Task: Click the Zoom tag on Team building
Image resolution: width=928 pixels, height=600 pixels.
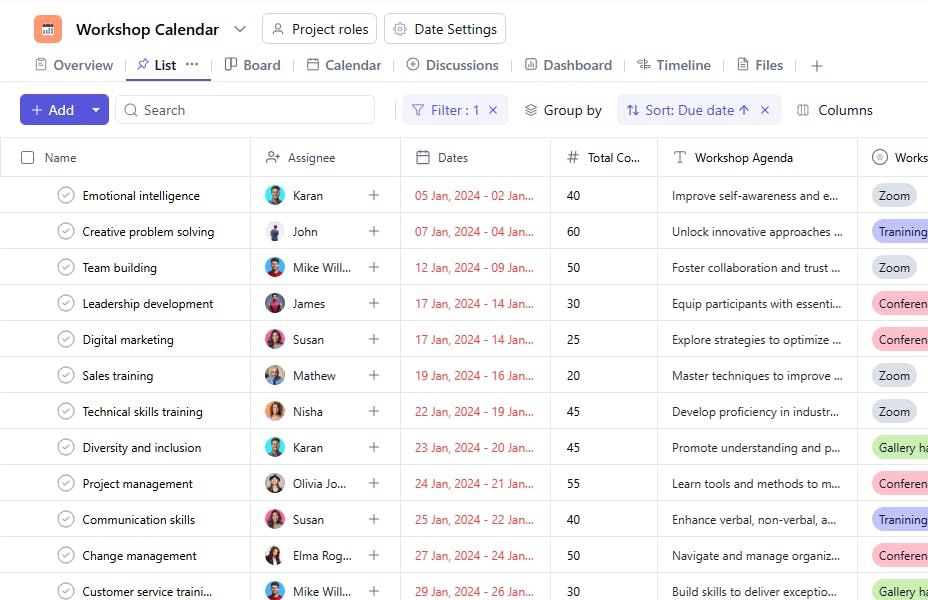Action: click(x=894, y=268)
